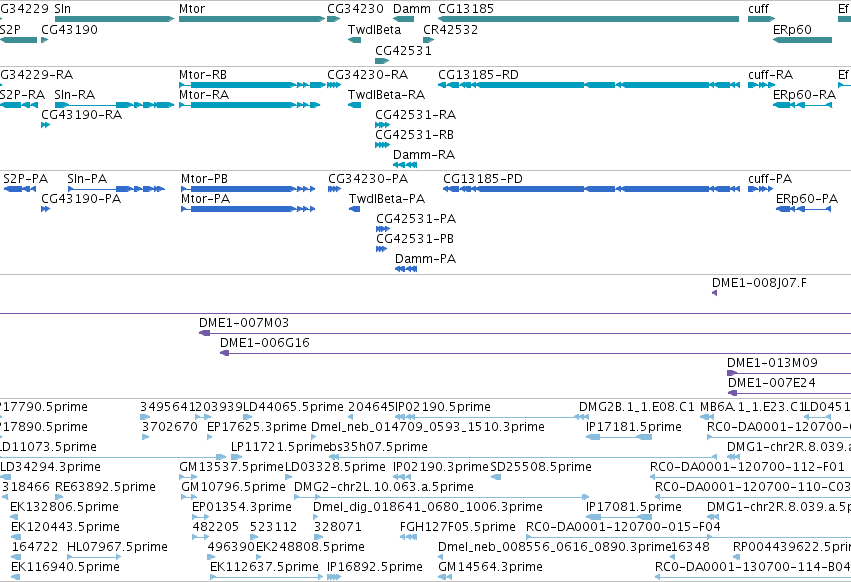851x582 pixels.
Task: Click the IP16892.5prime label
Action: pyautogui.click(x=375, y=567)
